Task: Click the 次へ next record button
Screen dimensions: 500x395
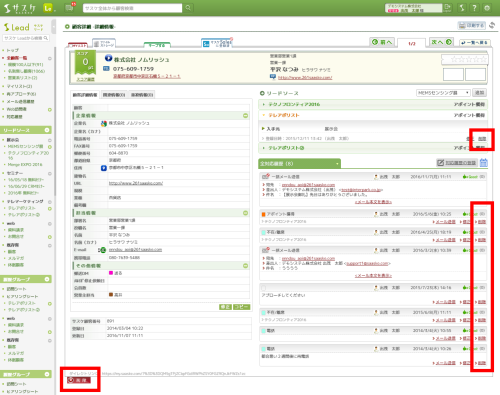Action: 441,42
